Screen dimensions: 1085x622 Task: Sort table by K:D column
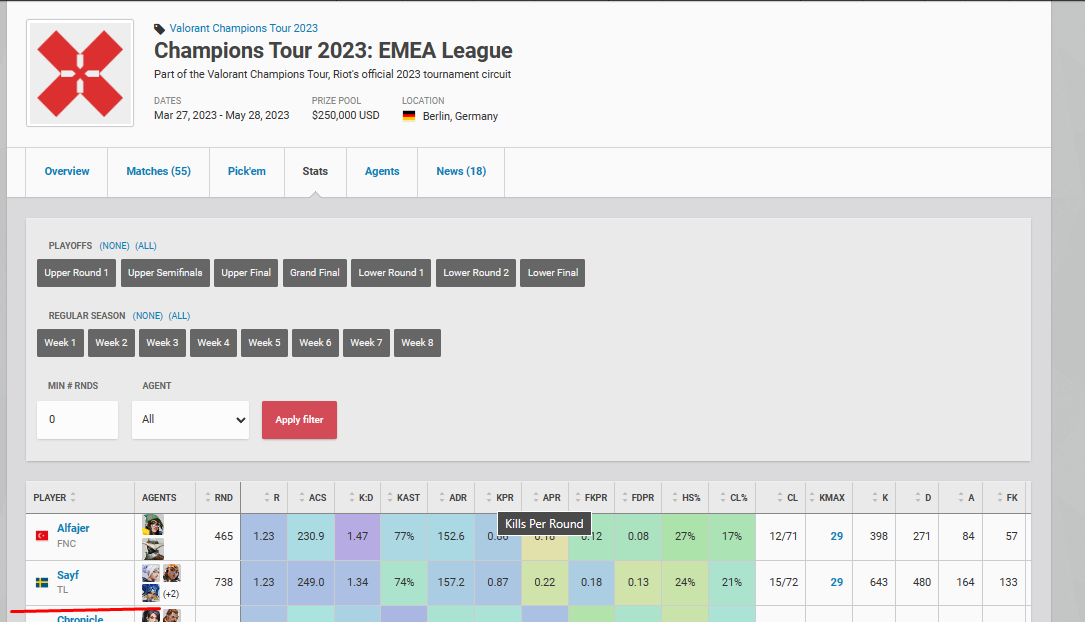(360, 497)
